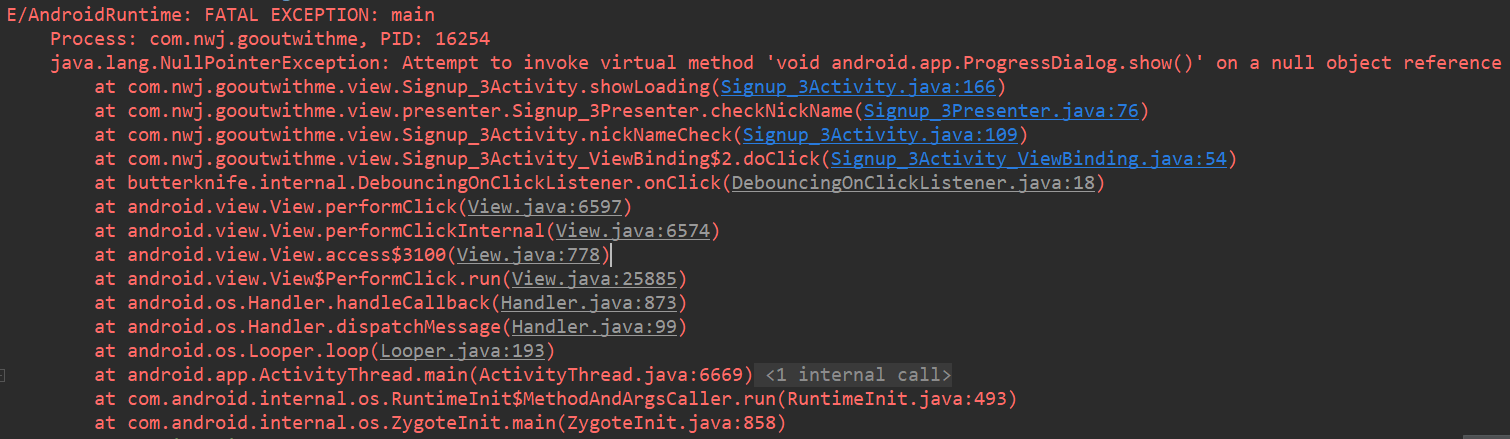The width and height of the screenshot is (1510, 439).
Task: Click the 'android.os.Looper.loop' text
Action: click(x=248, y=351)
